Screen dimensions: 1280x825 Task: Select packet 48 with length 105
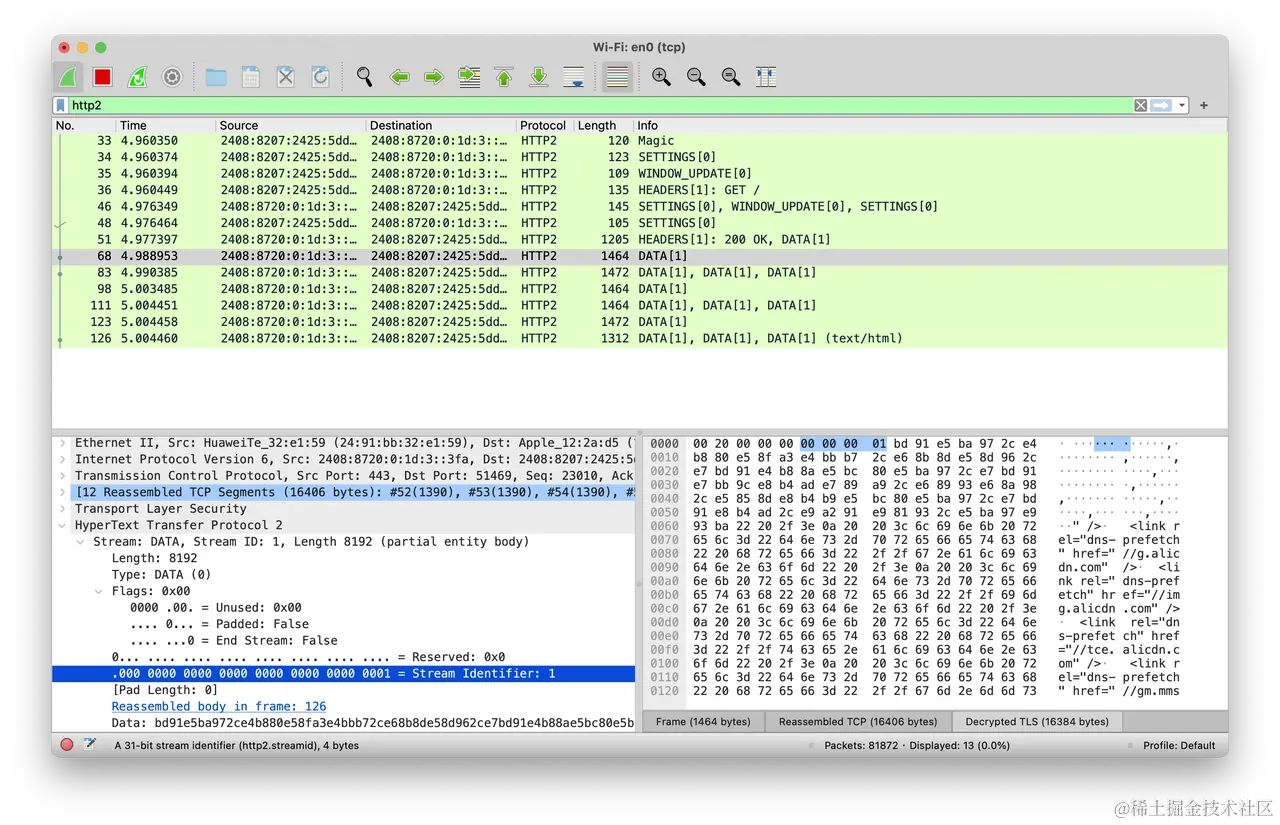point(640,223)
